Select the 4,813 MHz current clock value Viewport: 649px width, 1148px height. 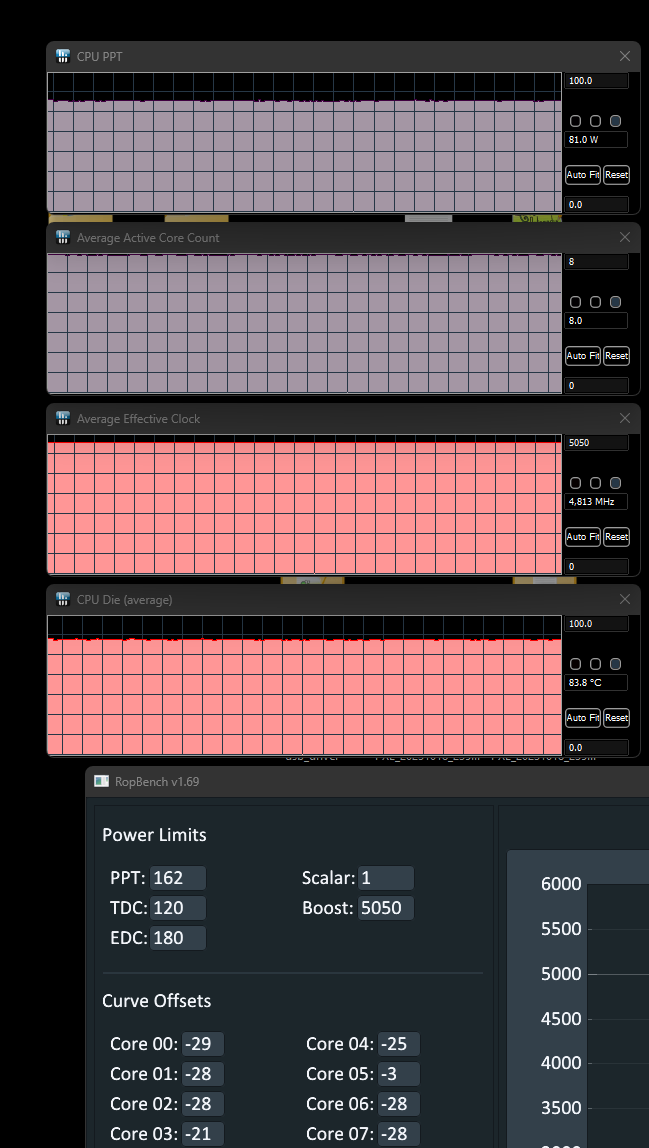click(x=596, y=502)
